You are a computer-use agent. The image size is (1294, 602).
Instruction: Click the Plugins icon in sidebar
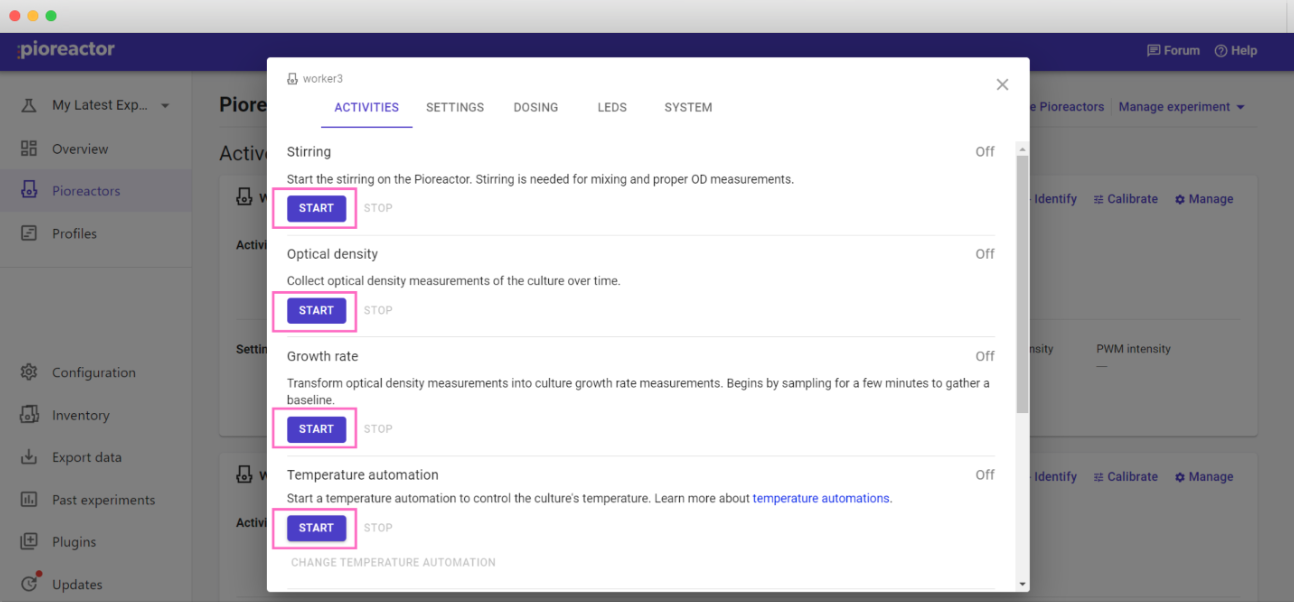coord(29,542)
